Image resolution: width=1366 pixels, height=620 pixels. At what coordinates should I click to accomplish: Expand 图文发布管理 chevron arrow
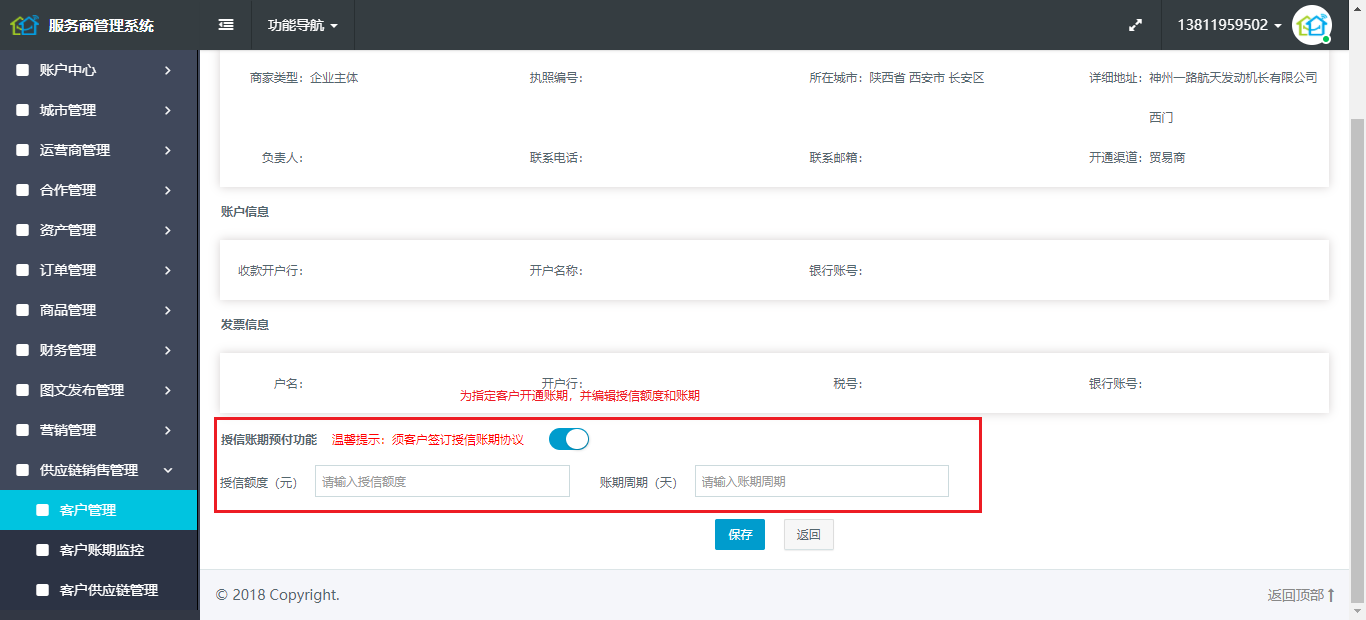pyautogui.click(x=168, y=390)
